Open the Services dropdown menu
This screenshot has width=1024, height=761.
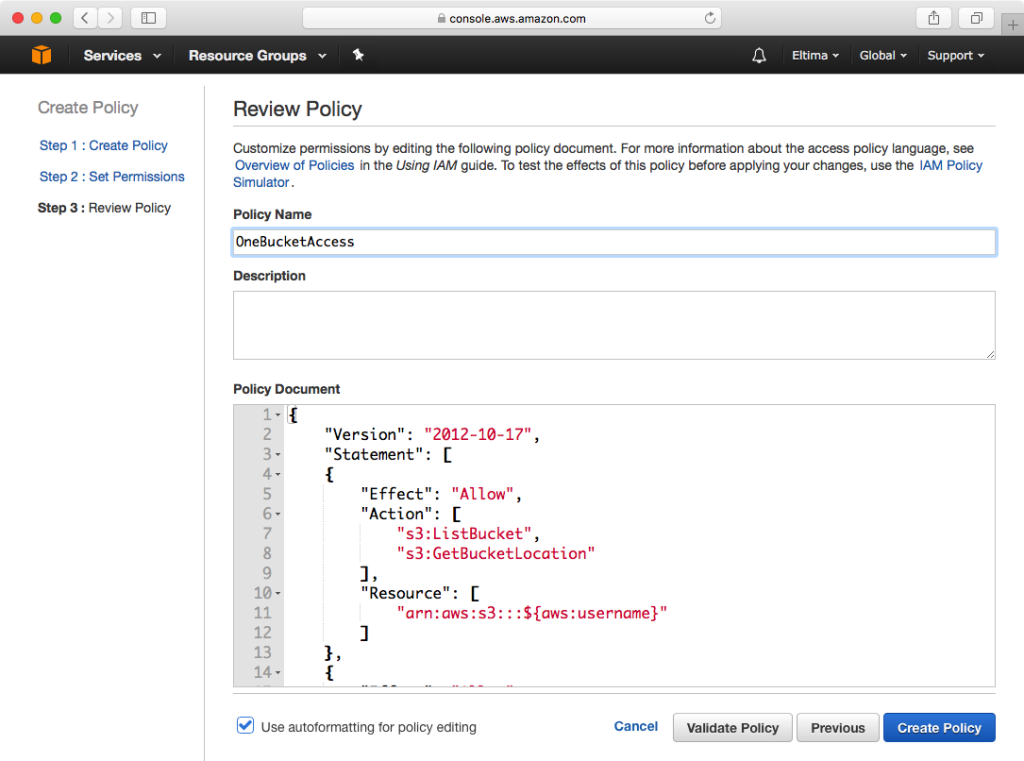click(x=122, y=55)
